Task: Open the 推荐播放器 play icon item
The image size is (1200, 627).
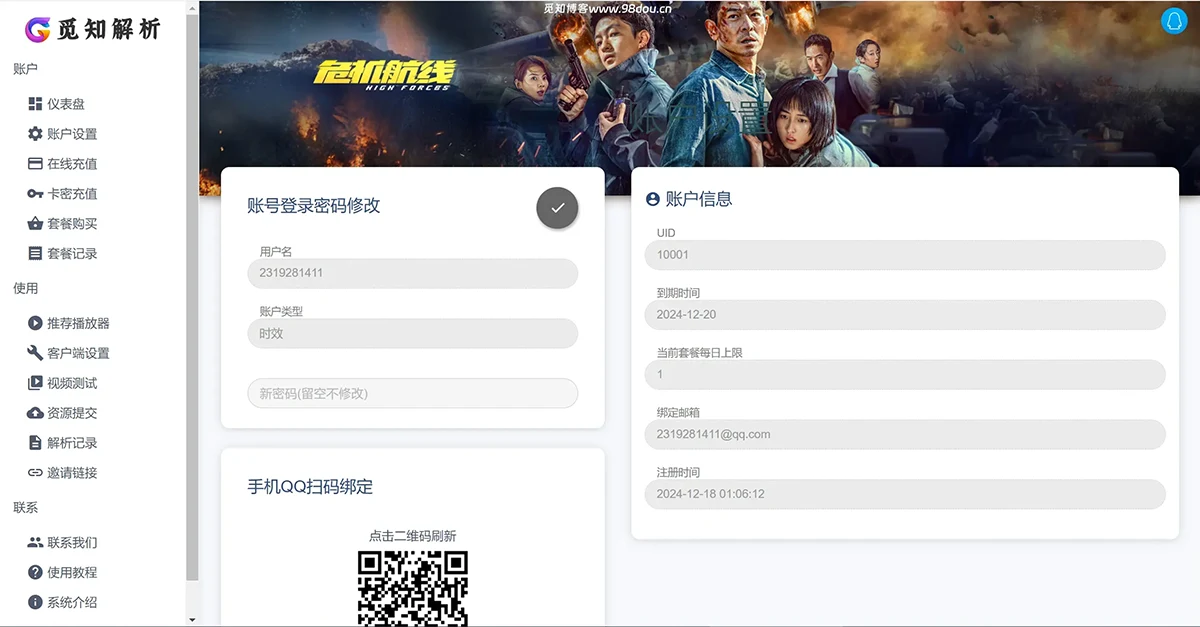Action: (x=35, y=323)
